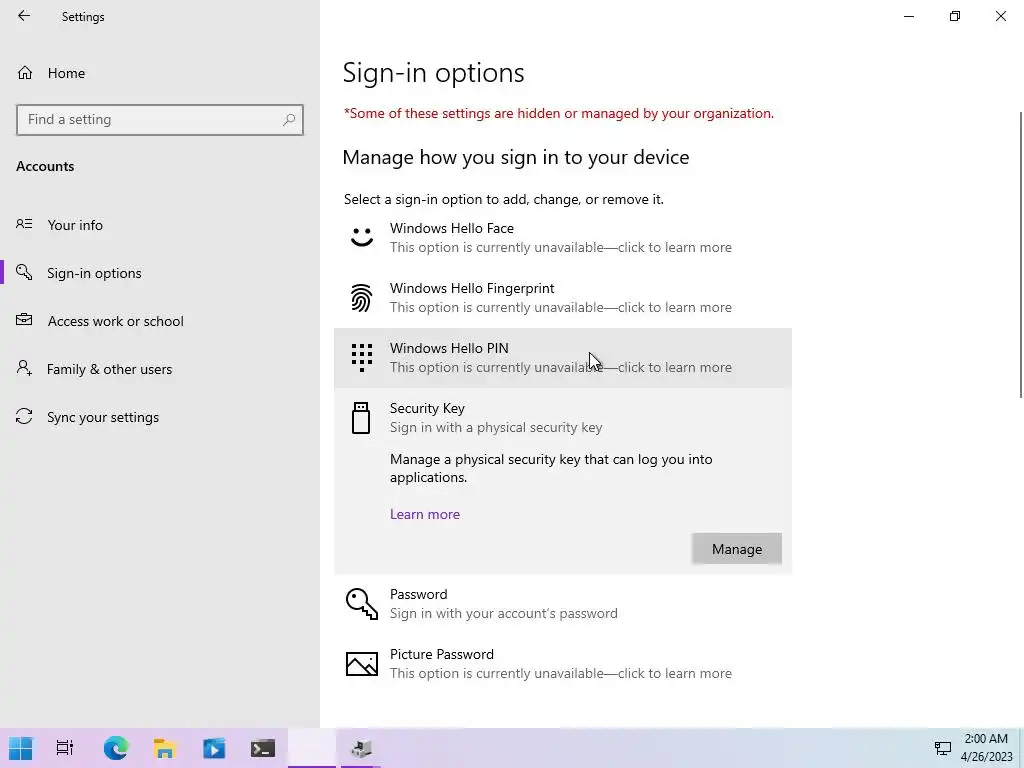1024x768 pixels.
Task: Click the Manage button for Security Key
Action: (x=737, y=549)
